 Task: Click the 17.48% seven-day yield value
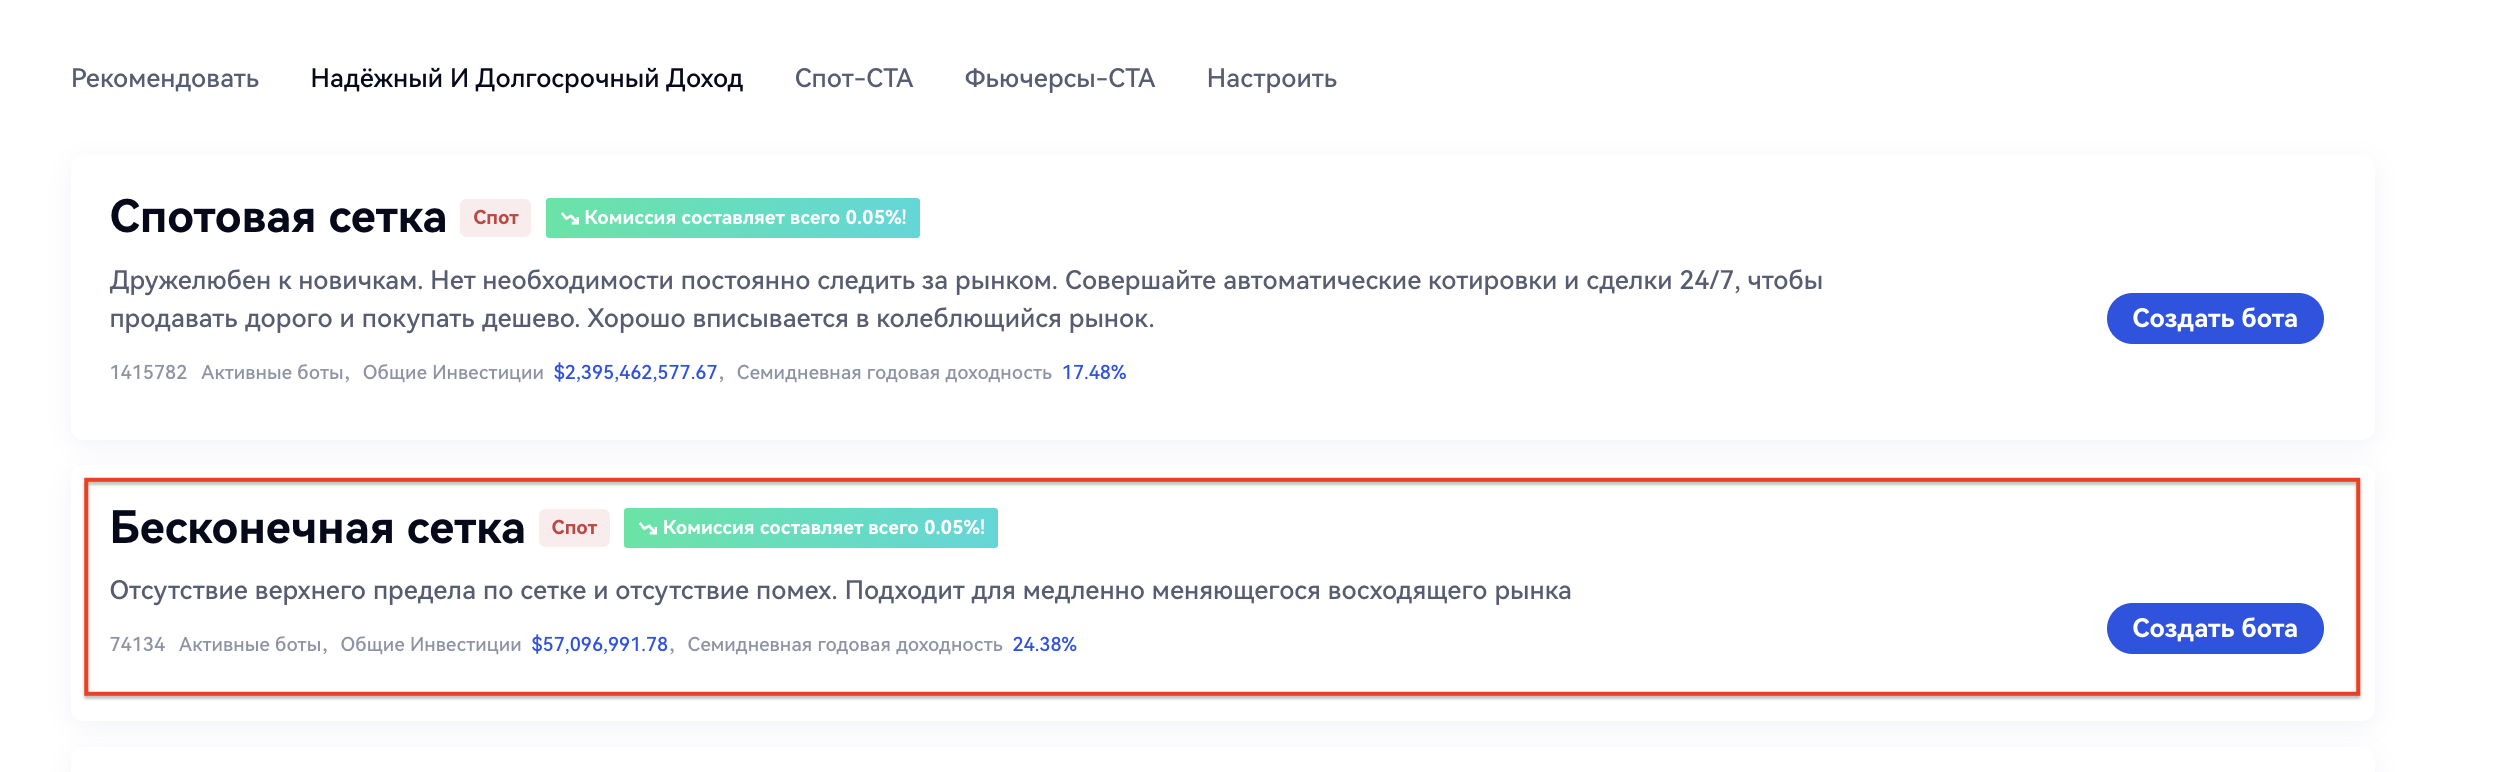(1093, 372)
